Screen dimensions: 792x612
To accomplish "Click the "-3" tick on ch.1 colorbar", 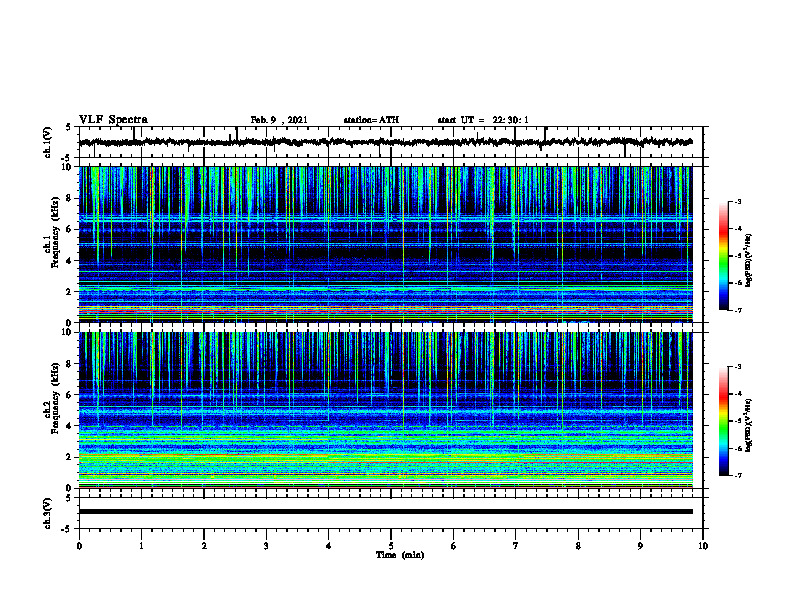I will (x=738, y=201).
